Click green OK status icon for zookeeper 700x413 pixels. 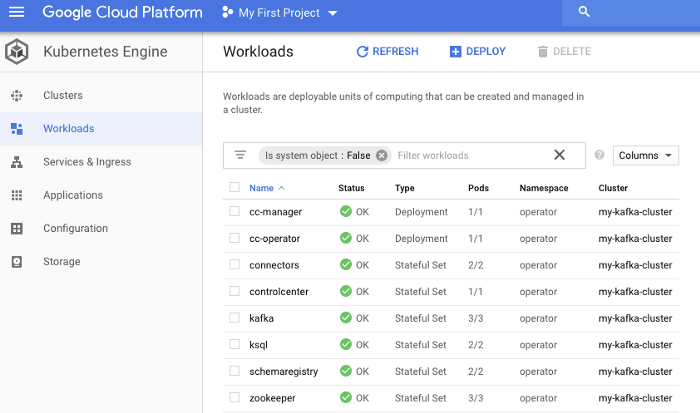pos(346,397)
